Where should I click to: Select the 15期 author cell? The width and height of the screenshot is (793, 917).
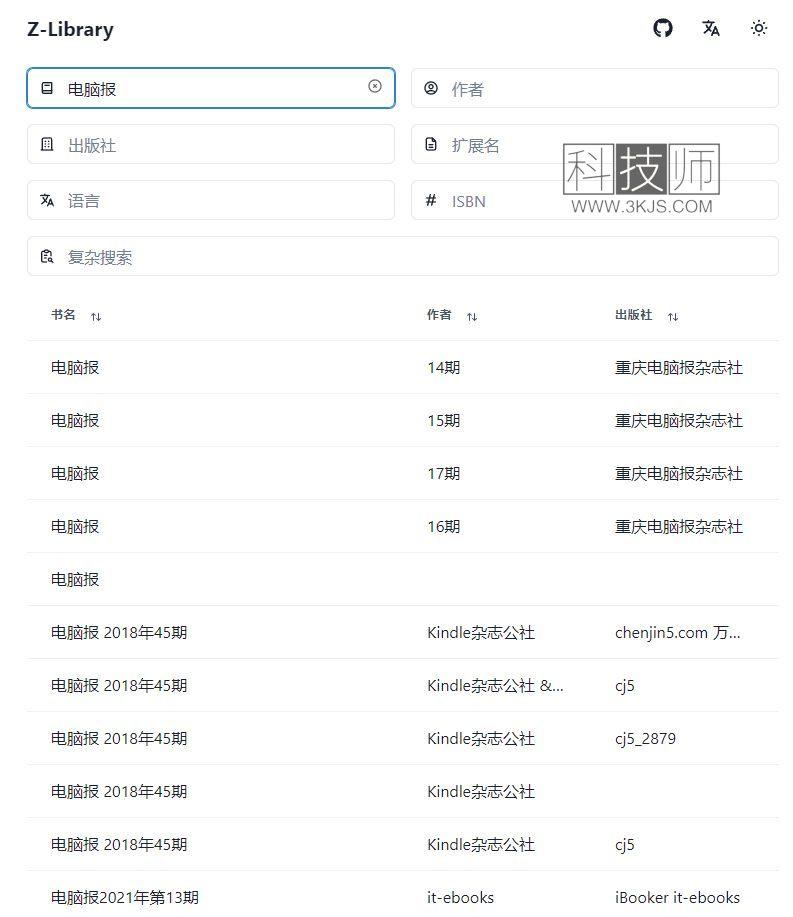[444, 420]
